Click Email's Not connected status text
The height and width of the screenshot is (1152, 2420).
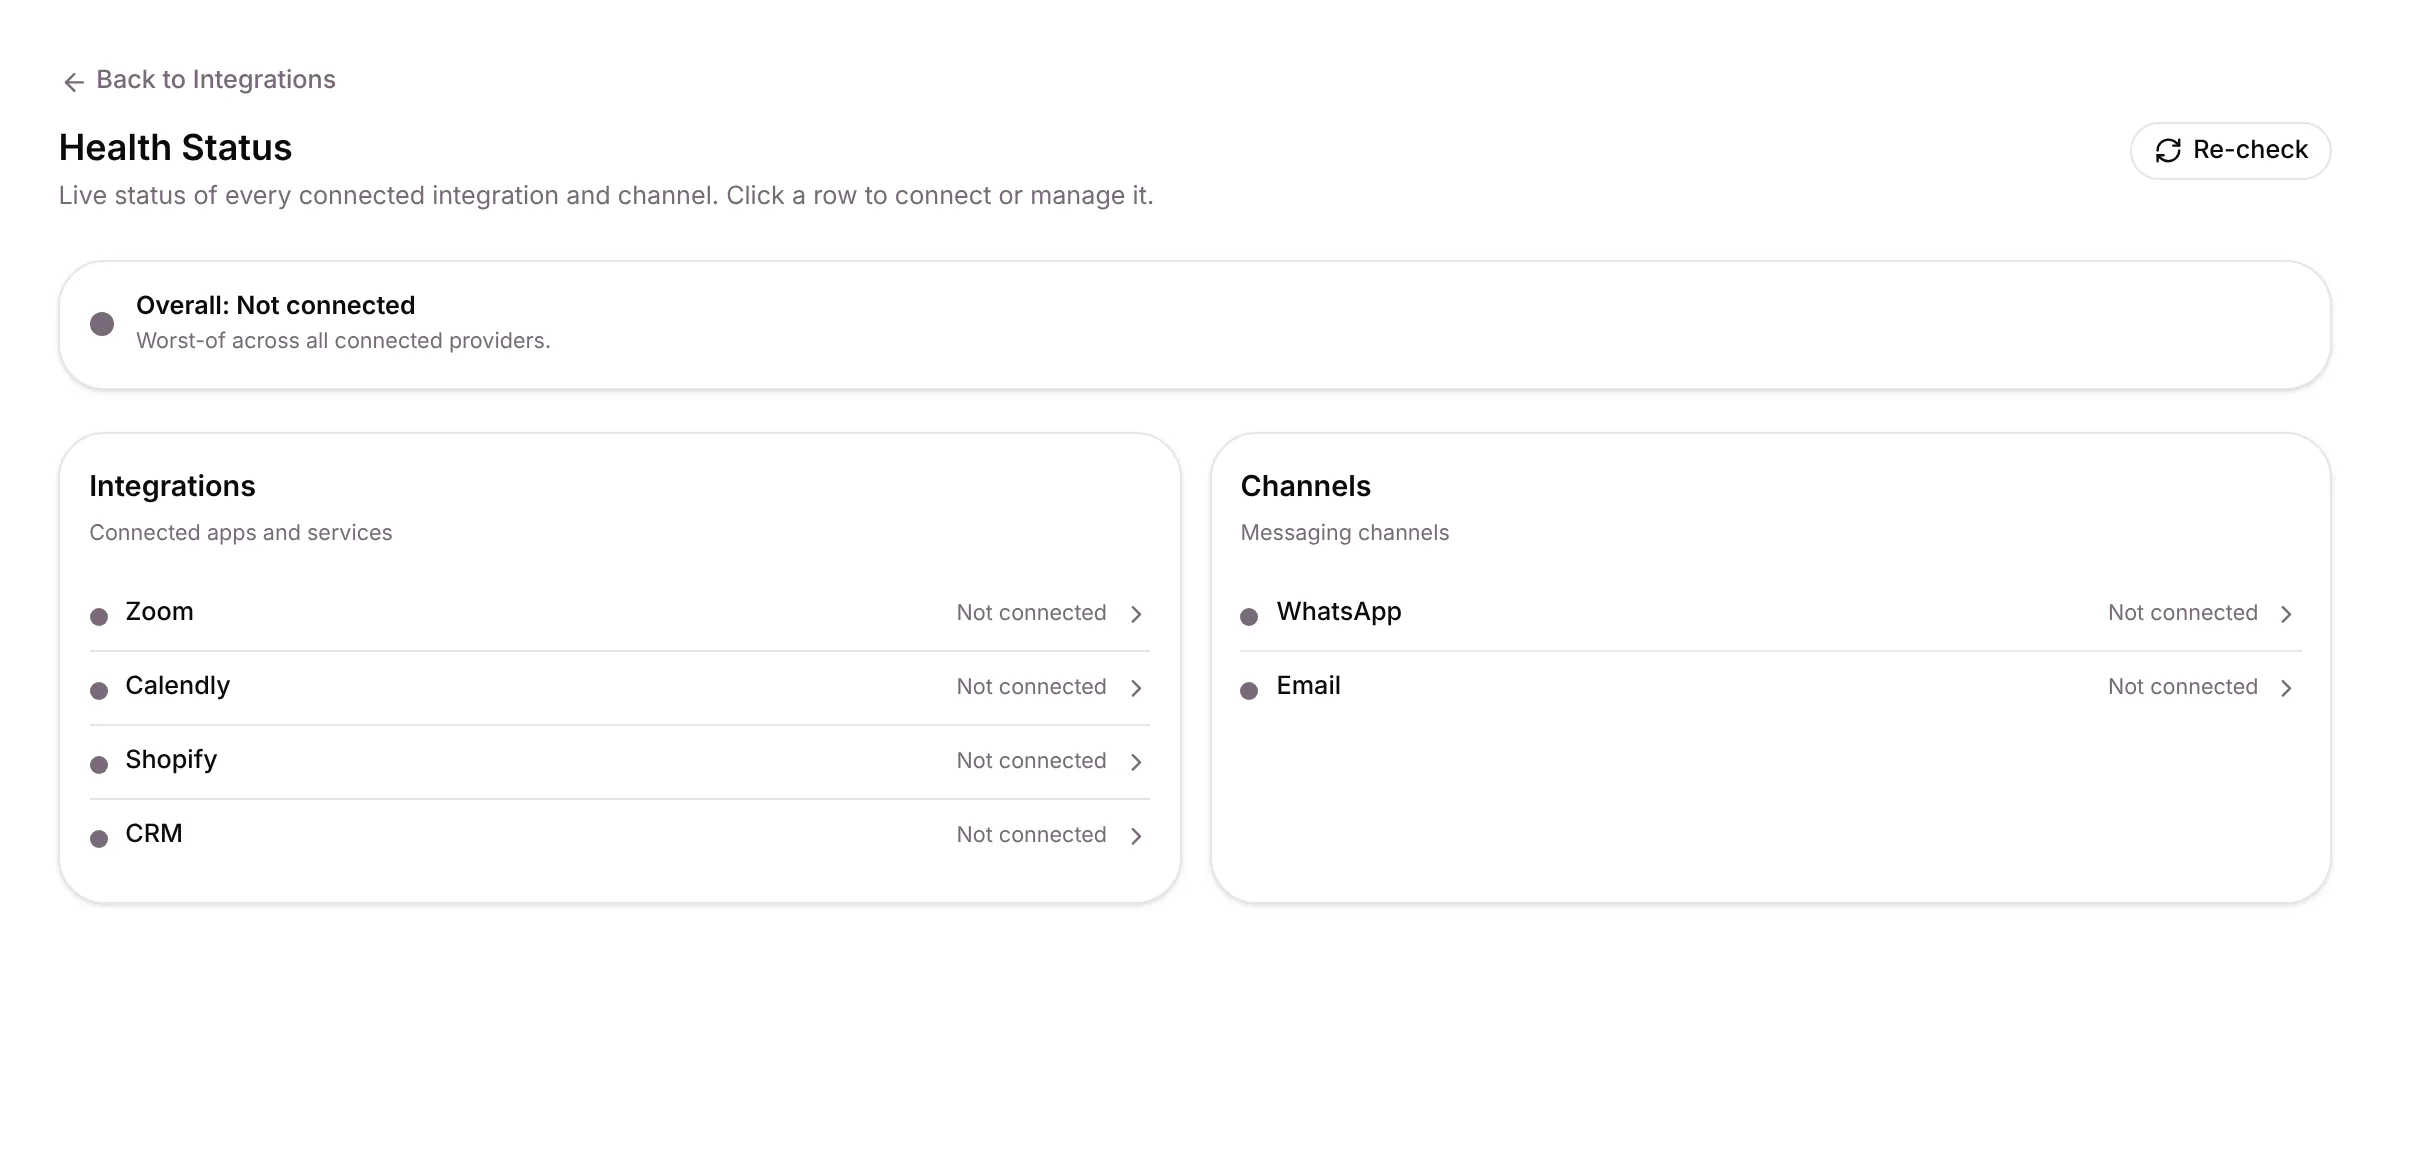pos(2183,687)
